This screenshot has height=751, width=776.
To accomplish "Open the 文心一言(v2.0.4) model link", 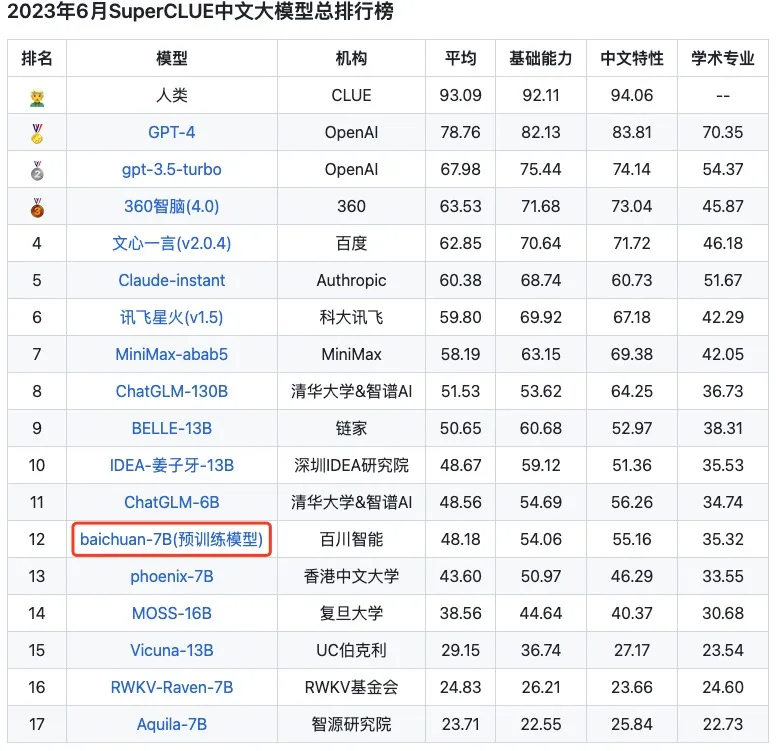I will pyautogui.click(x=172, y=244).
